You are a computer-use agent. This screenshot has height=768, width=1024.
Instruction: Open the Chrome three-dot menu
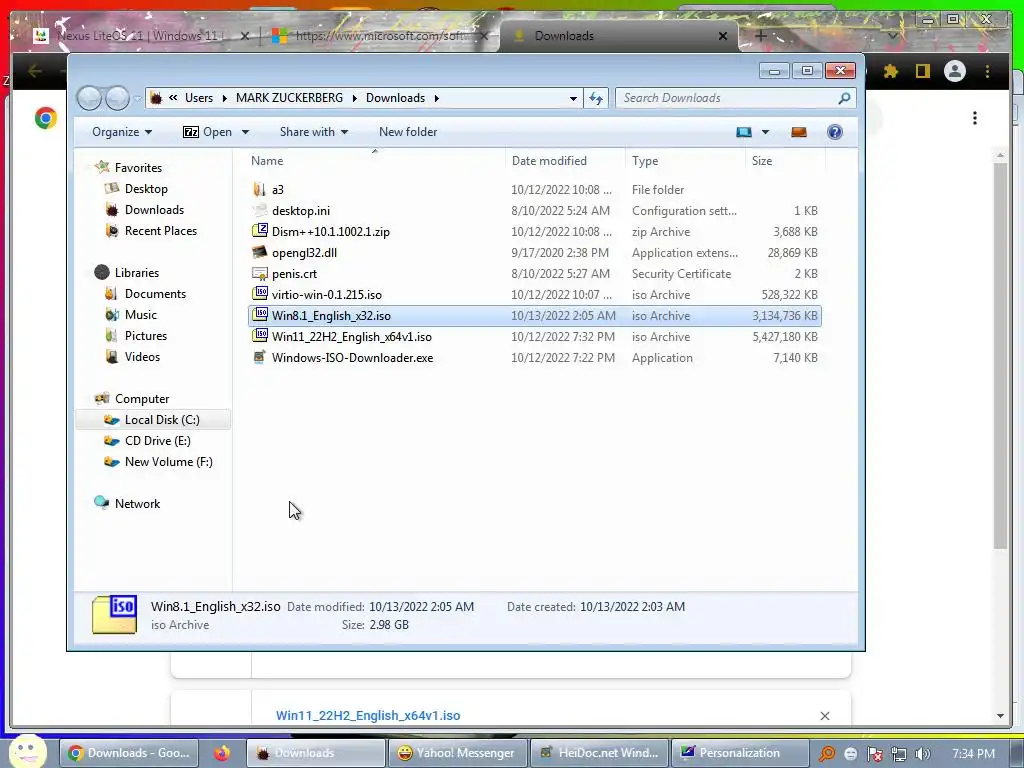(x=987, y=71)
